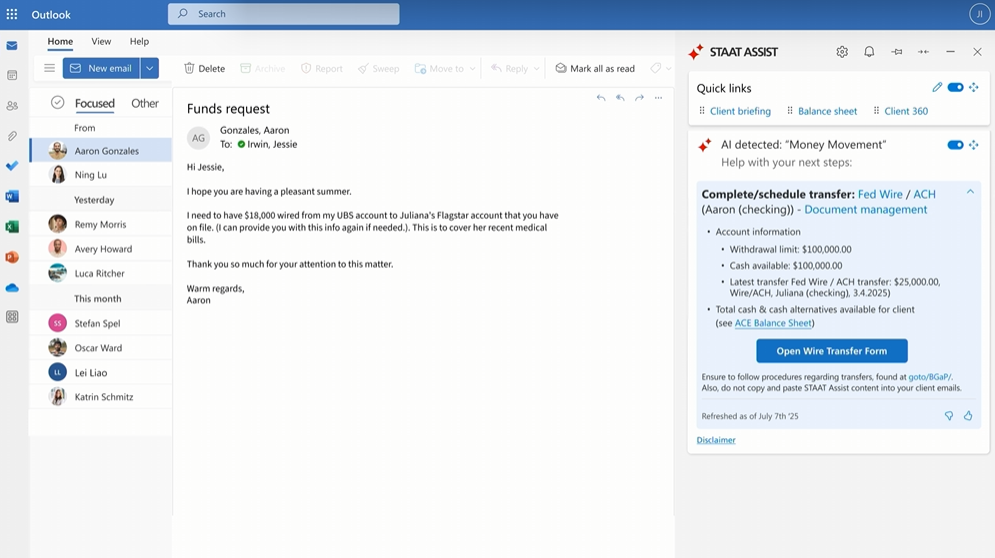The height and width of the screenshot is (558, 995).
Task: Switch to the View ribbon tab
Action: coord(101,41)
